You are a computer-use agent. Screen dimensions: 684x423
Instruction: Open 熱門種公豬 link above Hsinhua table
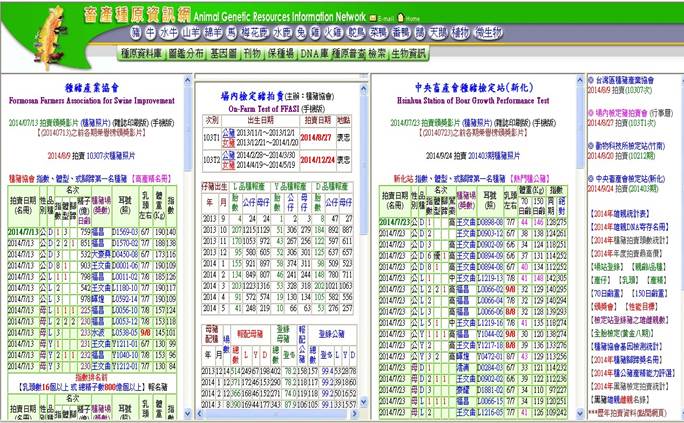(529, 179)
